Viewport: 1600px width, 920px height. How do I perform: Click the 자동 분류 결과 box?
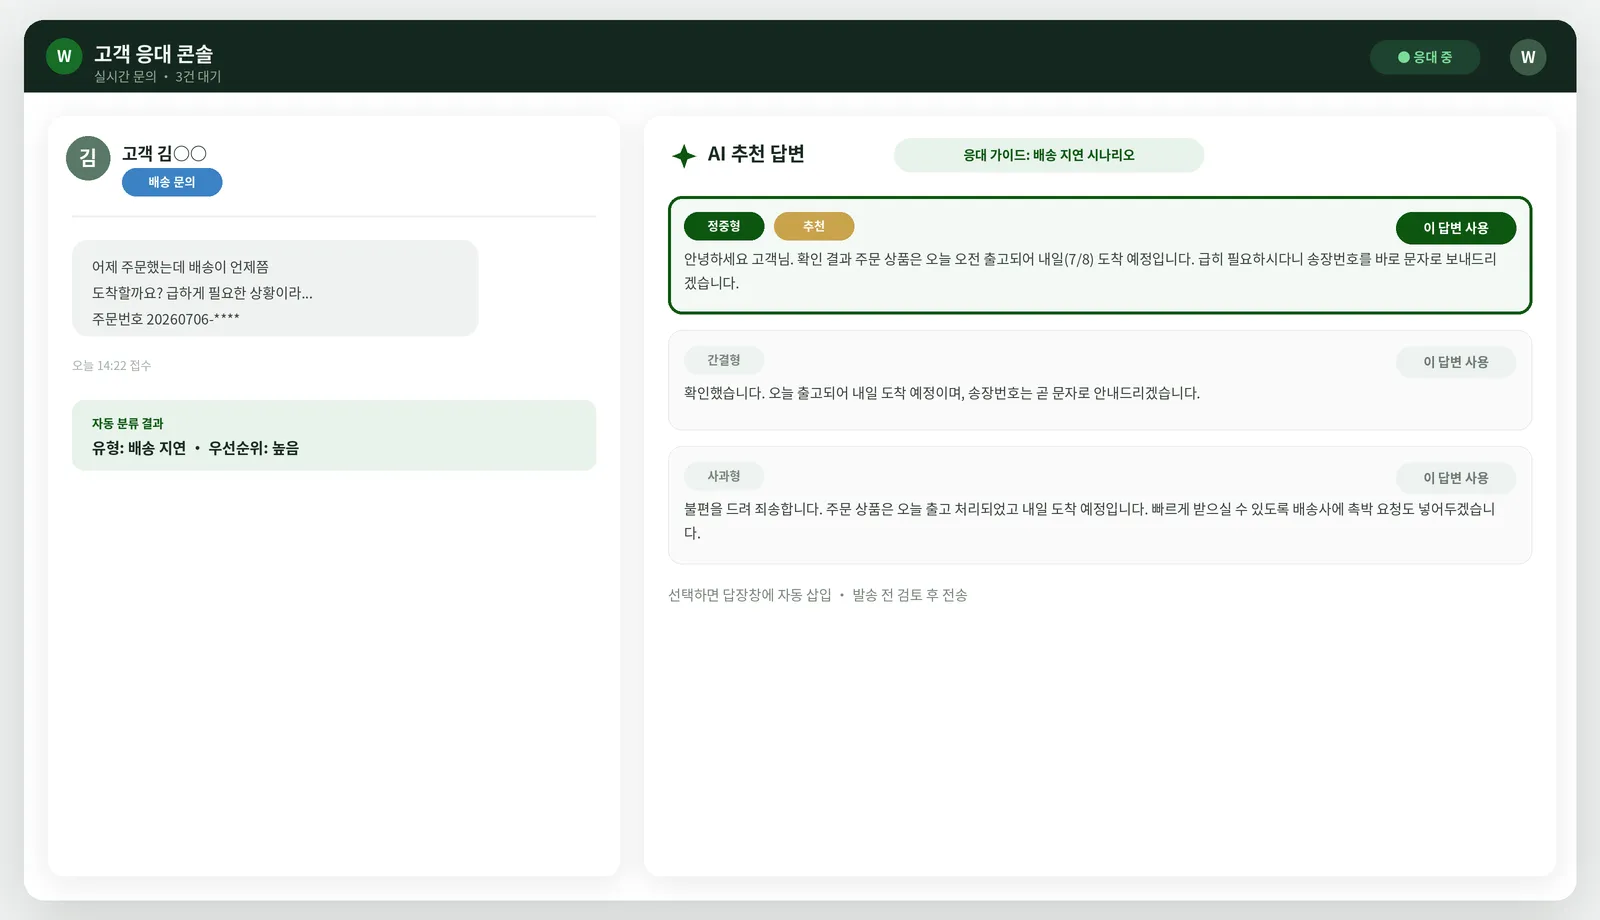click(334, 435)
